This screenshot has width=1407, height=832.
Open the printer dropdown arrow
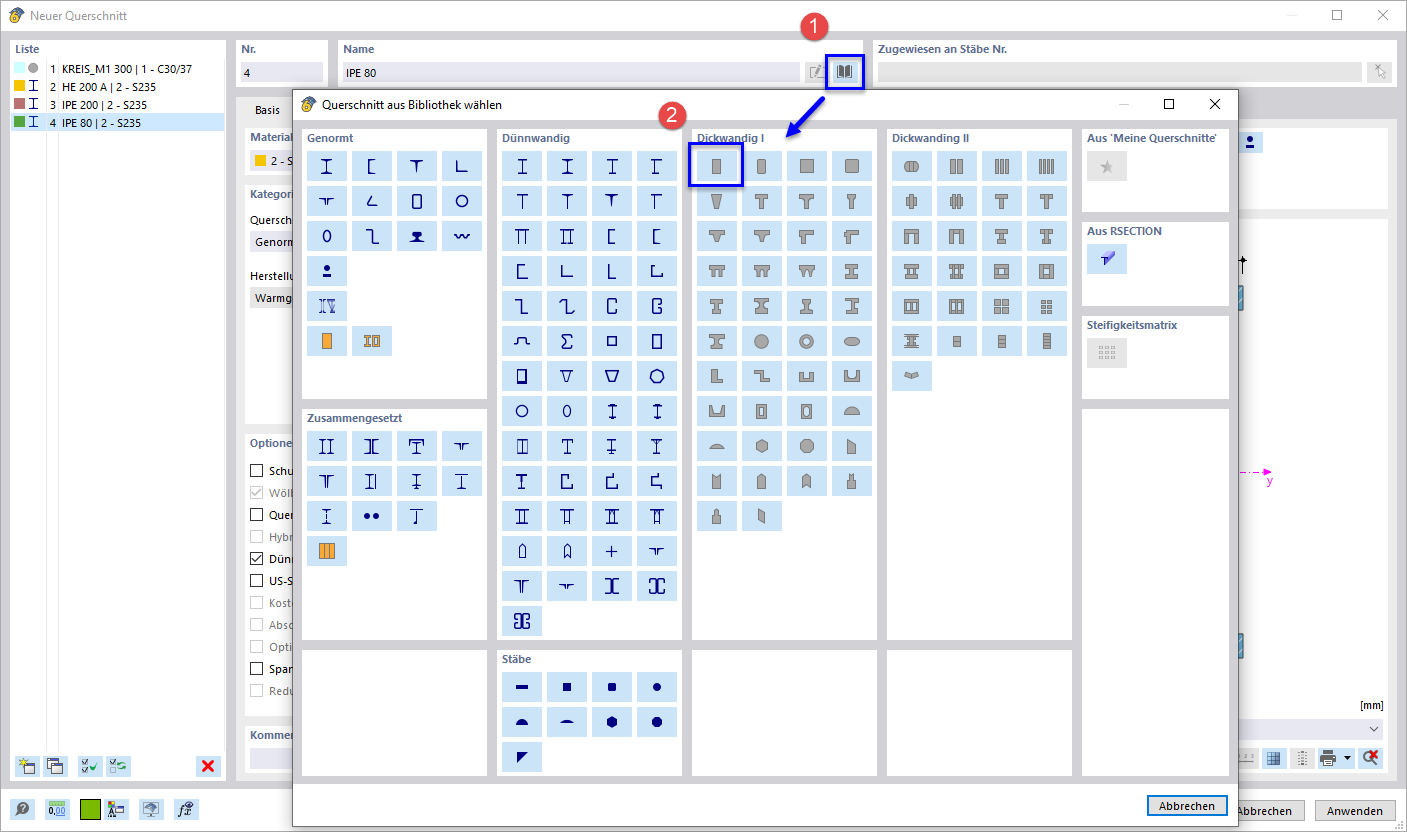(x=1347, y=758)
